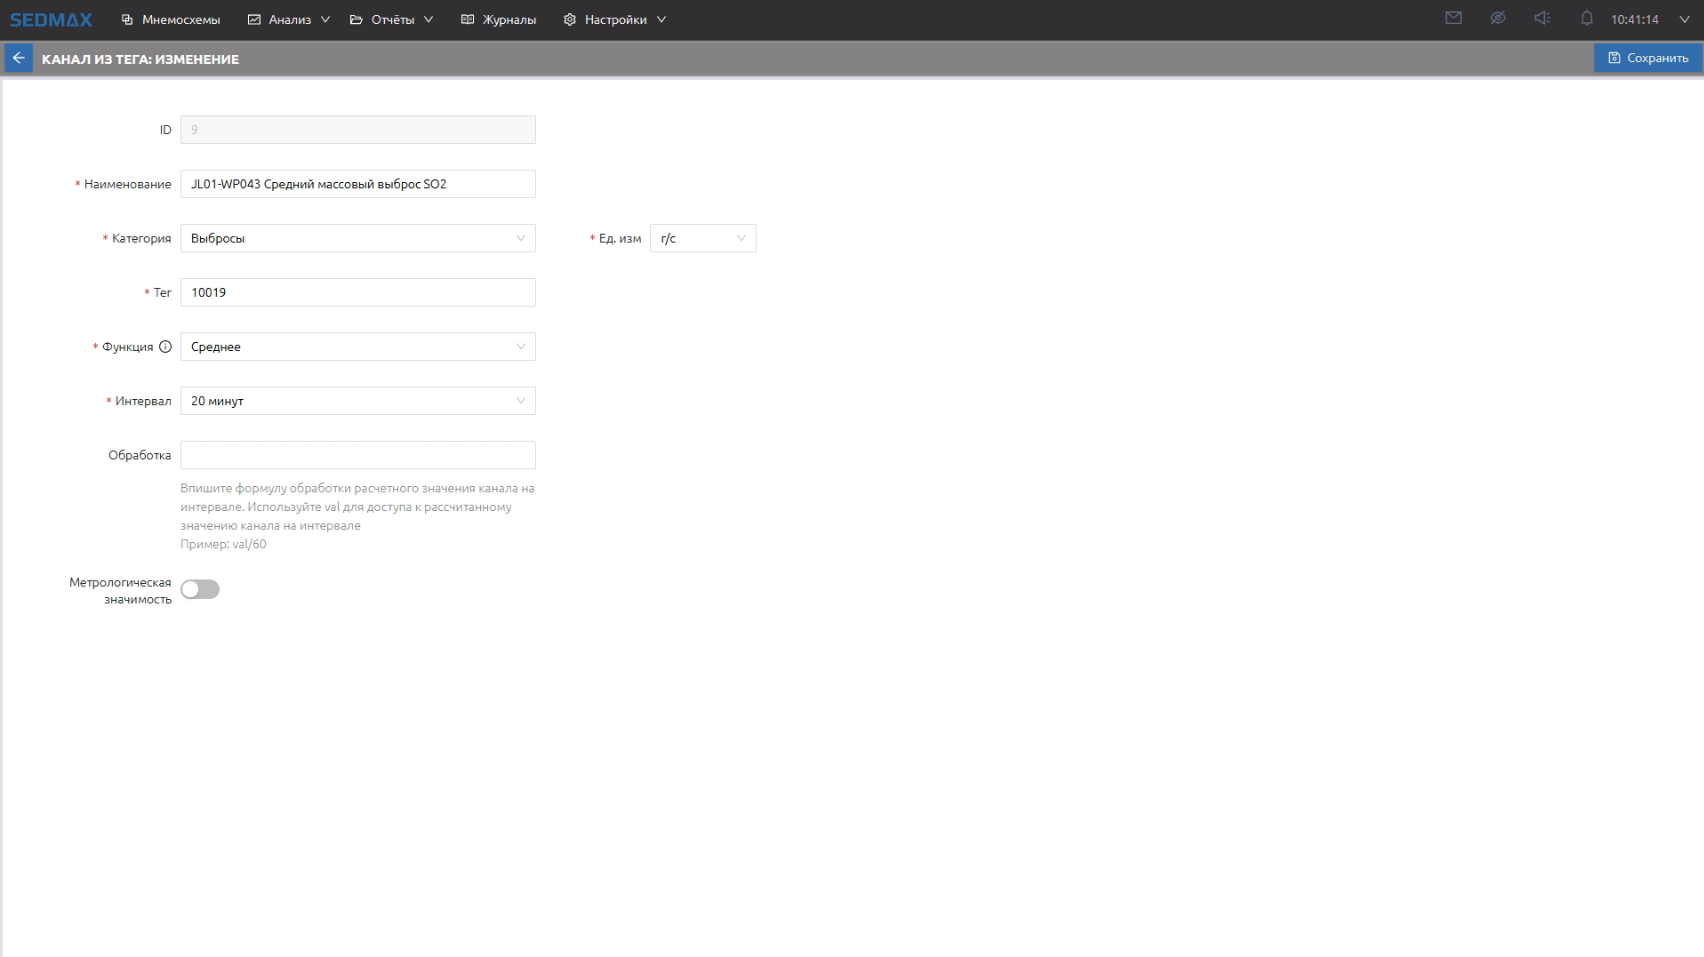Image resolution: width=1704 pixels, height=957 pixels.
Task: Open the Ед. изм unit dropdown
Action: click(x=702, y=238)
